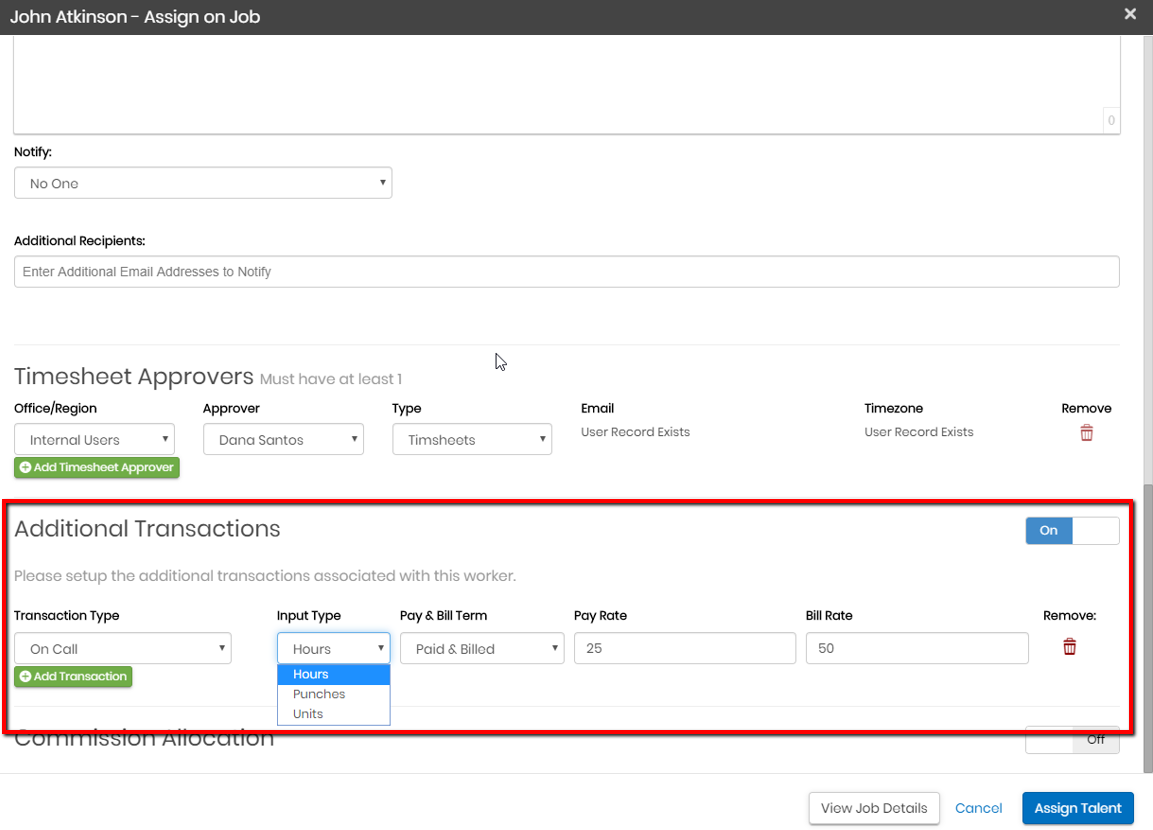Pick Units option in Input Type list
The height and width of the screenshot is (830, 1153).
[x=333, y=714]
